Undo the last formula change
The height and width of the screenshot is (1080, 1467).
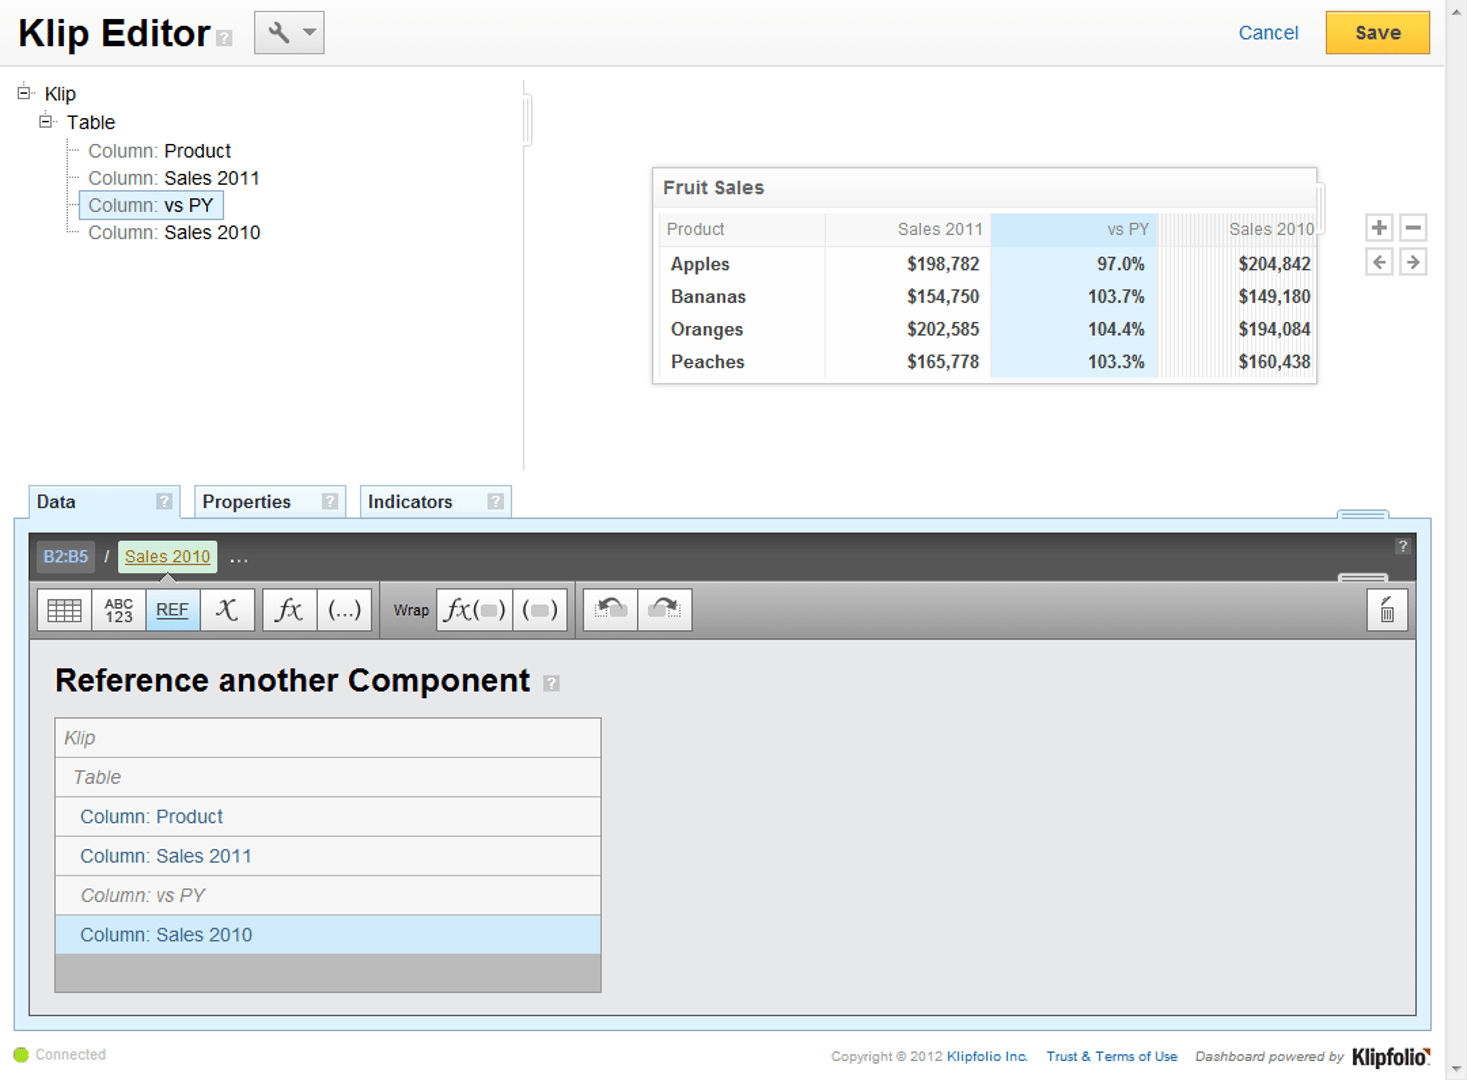(x=611, y=610)
